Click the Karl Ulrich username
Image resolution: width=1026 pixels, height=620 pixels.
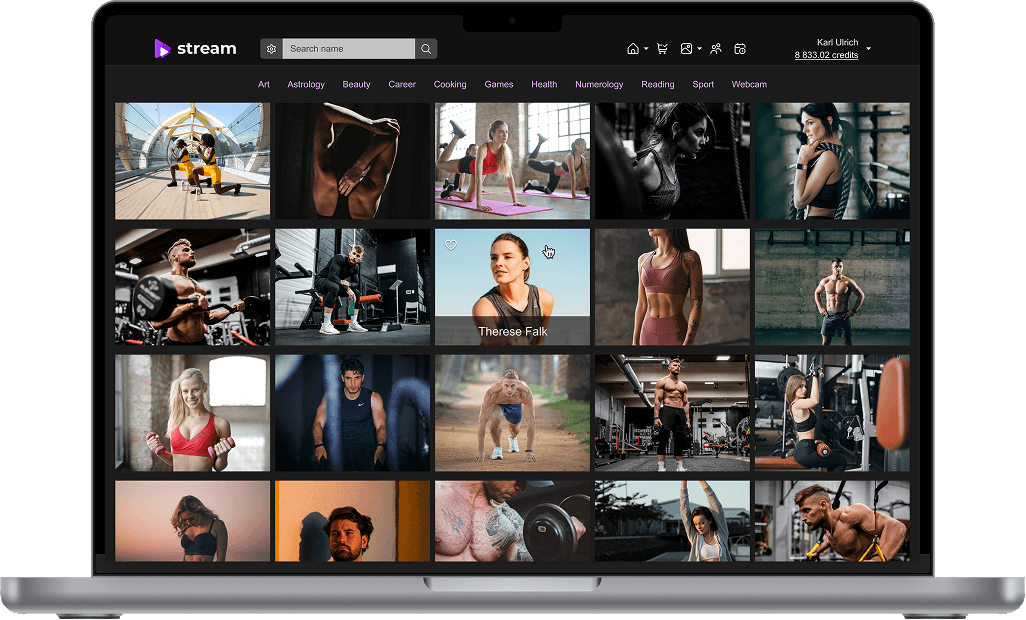[x=837, y=43]
